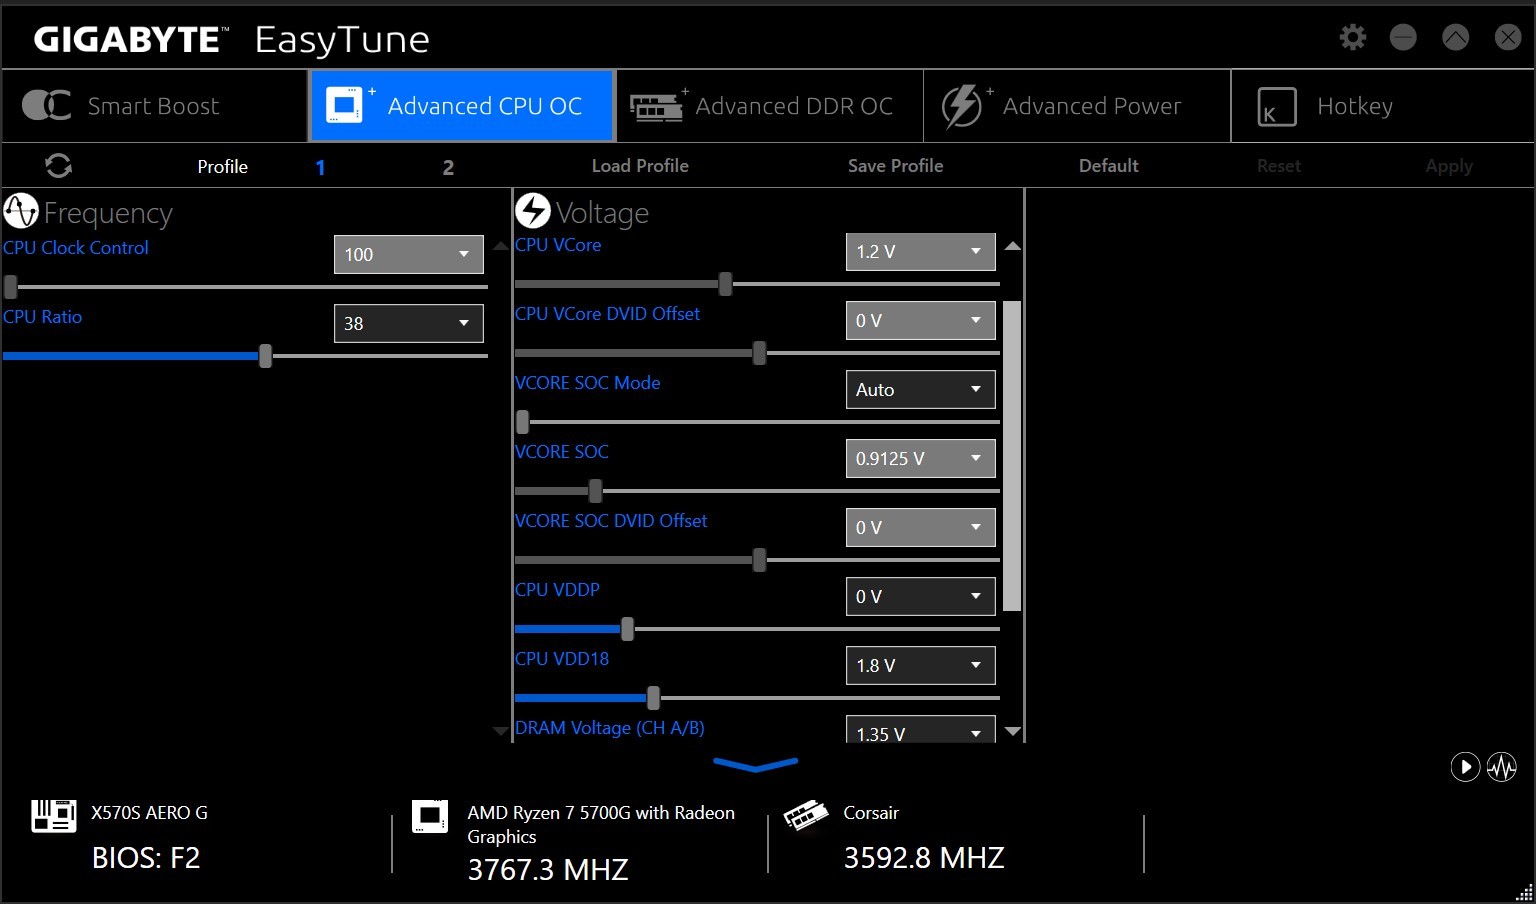Click the VCORE SOC Mode label
This screenshot has height=904, width=1536.
[x=588, y=383]
